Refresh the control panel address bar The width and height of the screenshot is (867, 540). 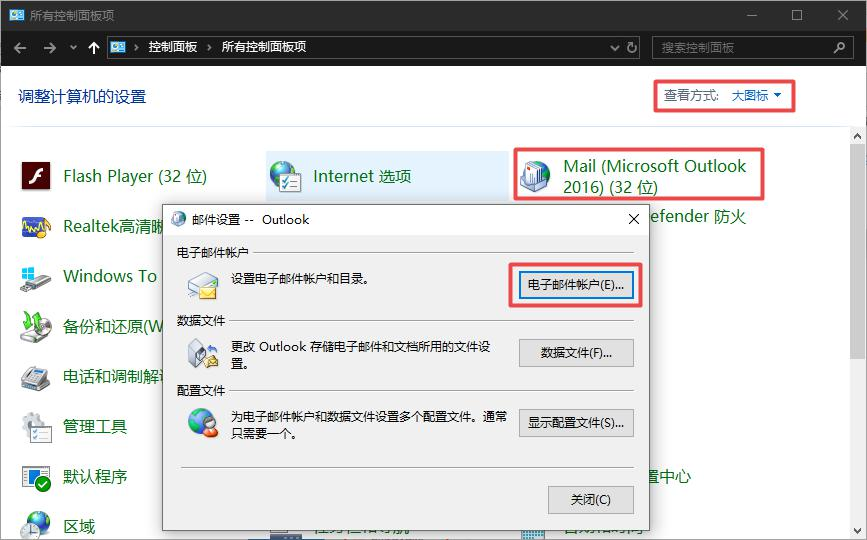(631, 47)
